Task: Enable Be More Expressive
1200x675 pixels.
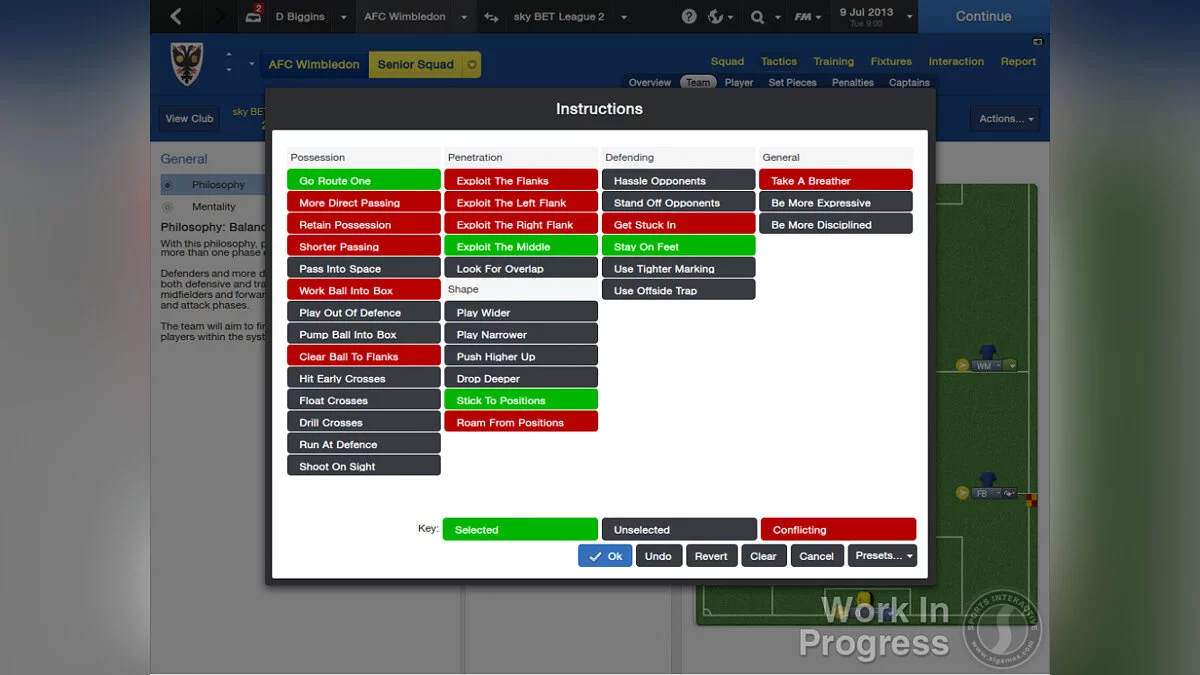Action: click(836, 202)
